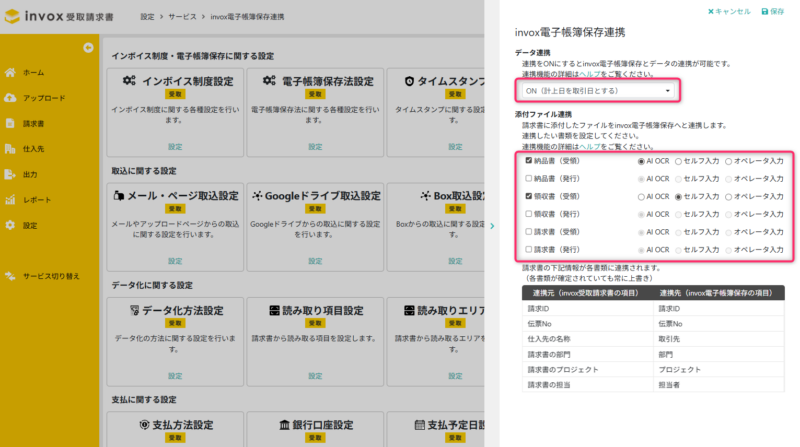The image size is (800, 447).
Task: Click the bank icon on 銀行口座設定 card
Action: 285,425
